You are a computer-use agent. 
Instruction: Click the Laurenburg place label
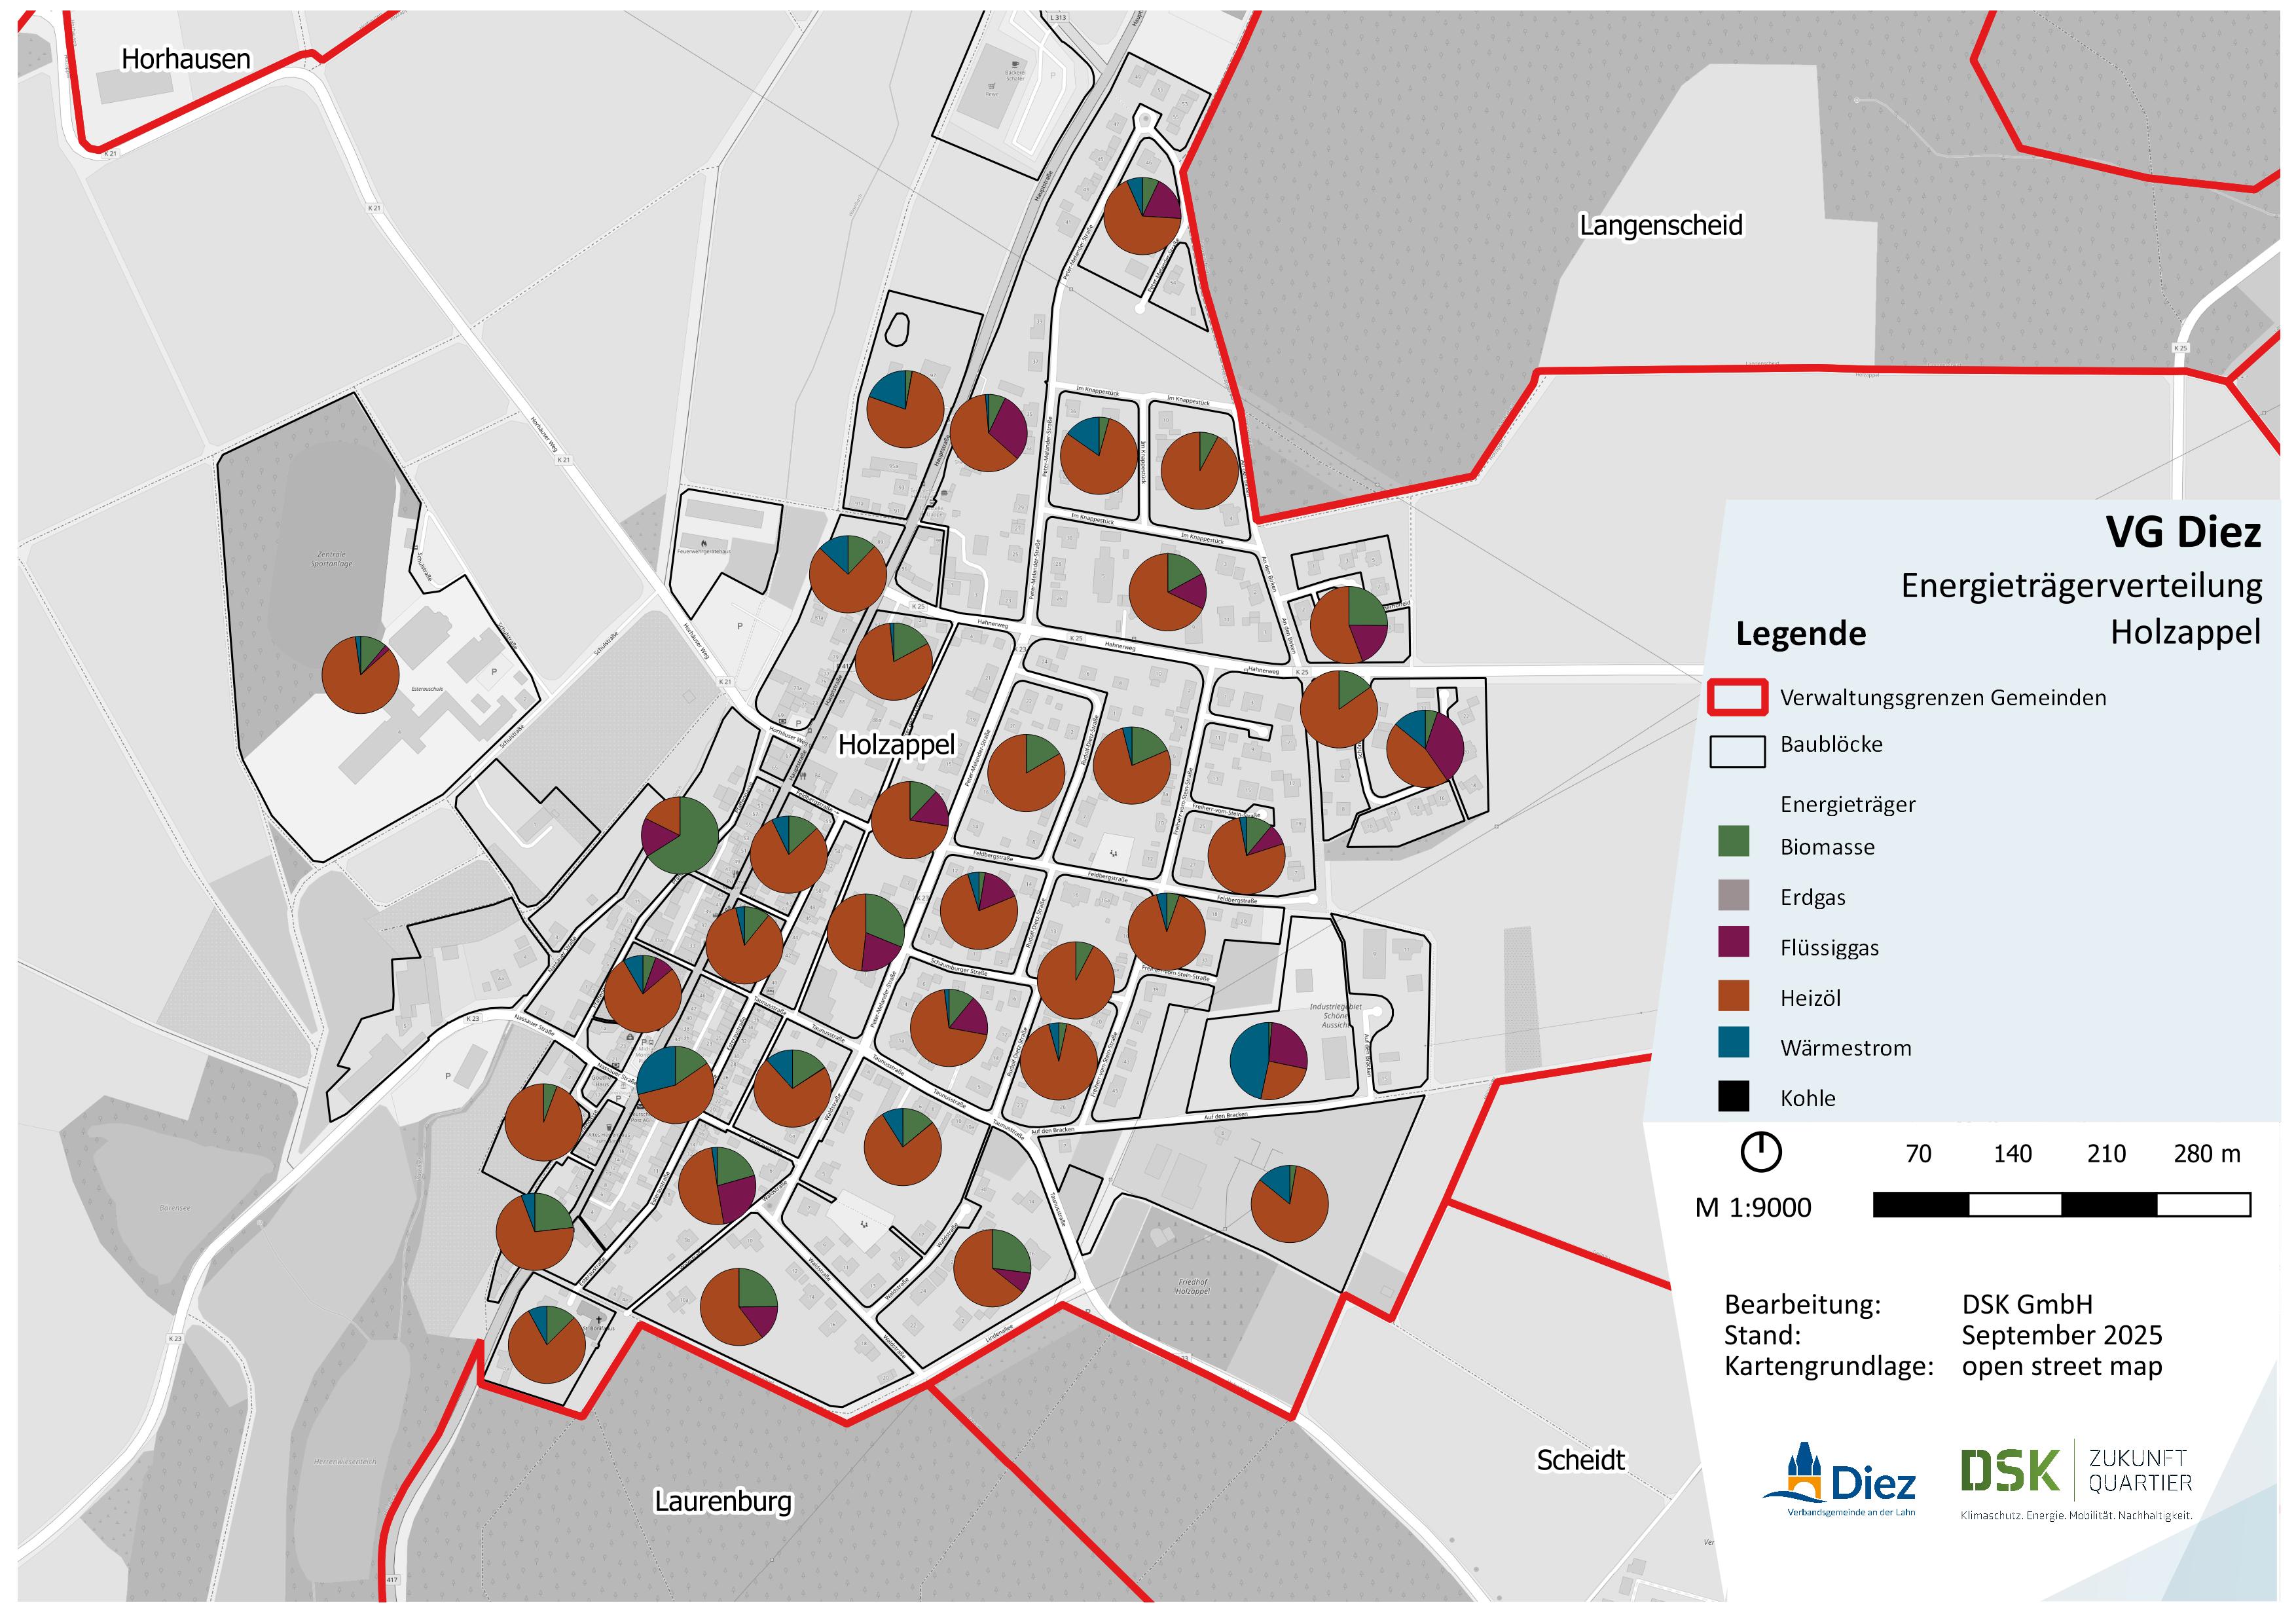coord(723,1501)
